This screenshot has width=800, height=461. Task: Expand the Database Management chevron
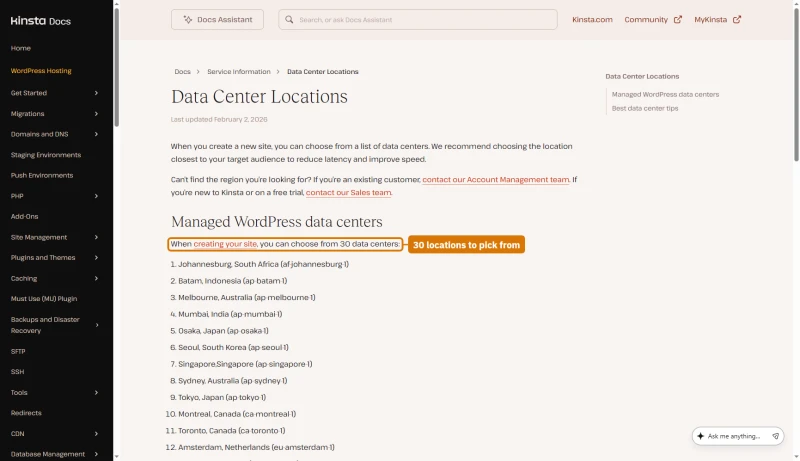coord(96,454)
